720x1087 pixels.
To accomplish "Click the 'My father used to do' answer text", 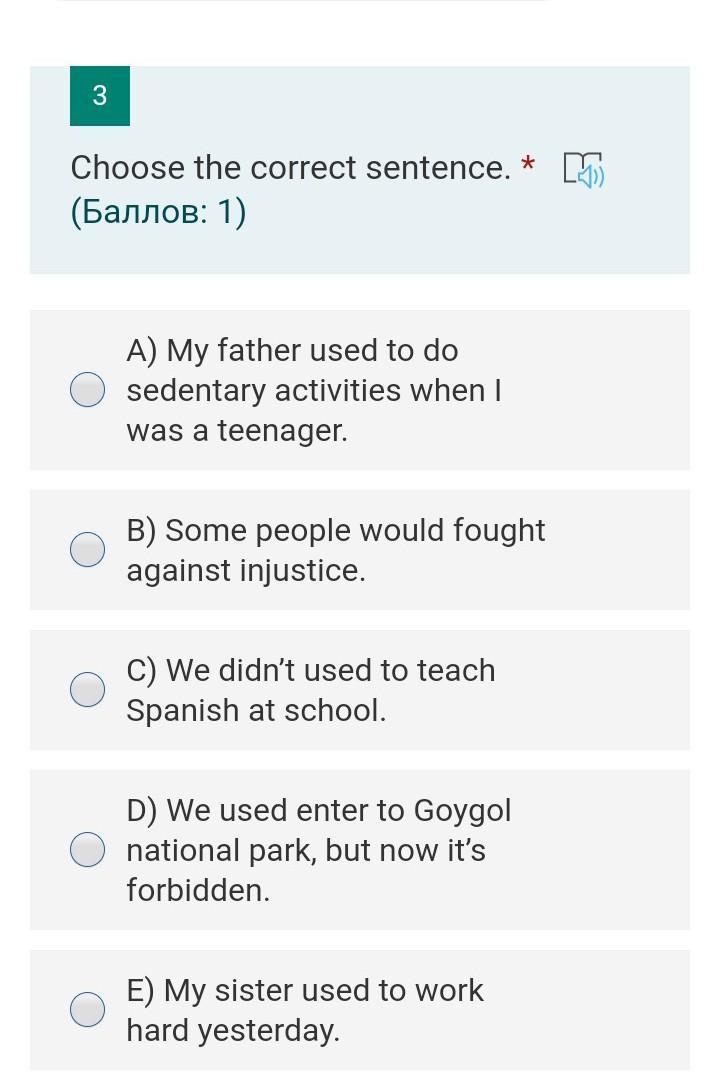I will [292, 351].
